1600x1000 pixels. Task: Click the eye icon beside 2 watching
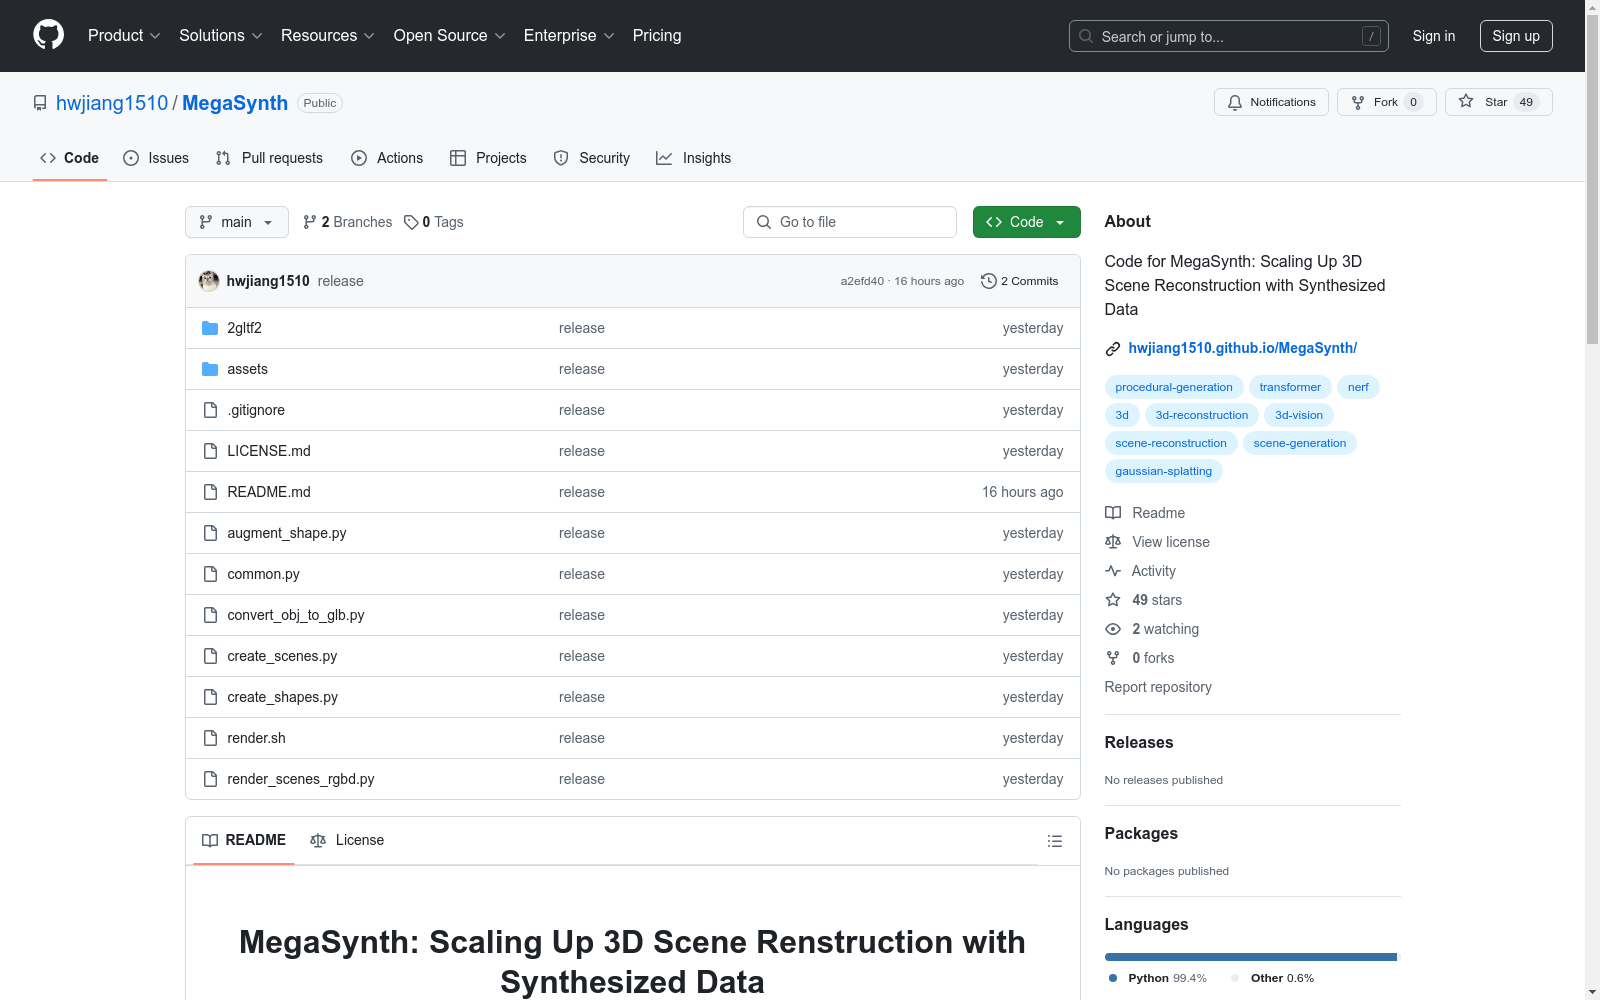[x=1113, y=629]
